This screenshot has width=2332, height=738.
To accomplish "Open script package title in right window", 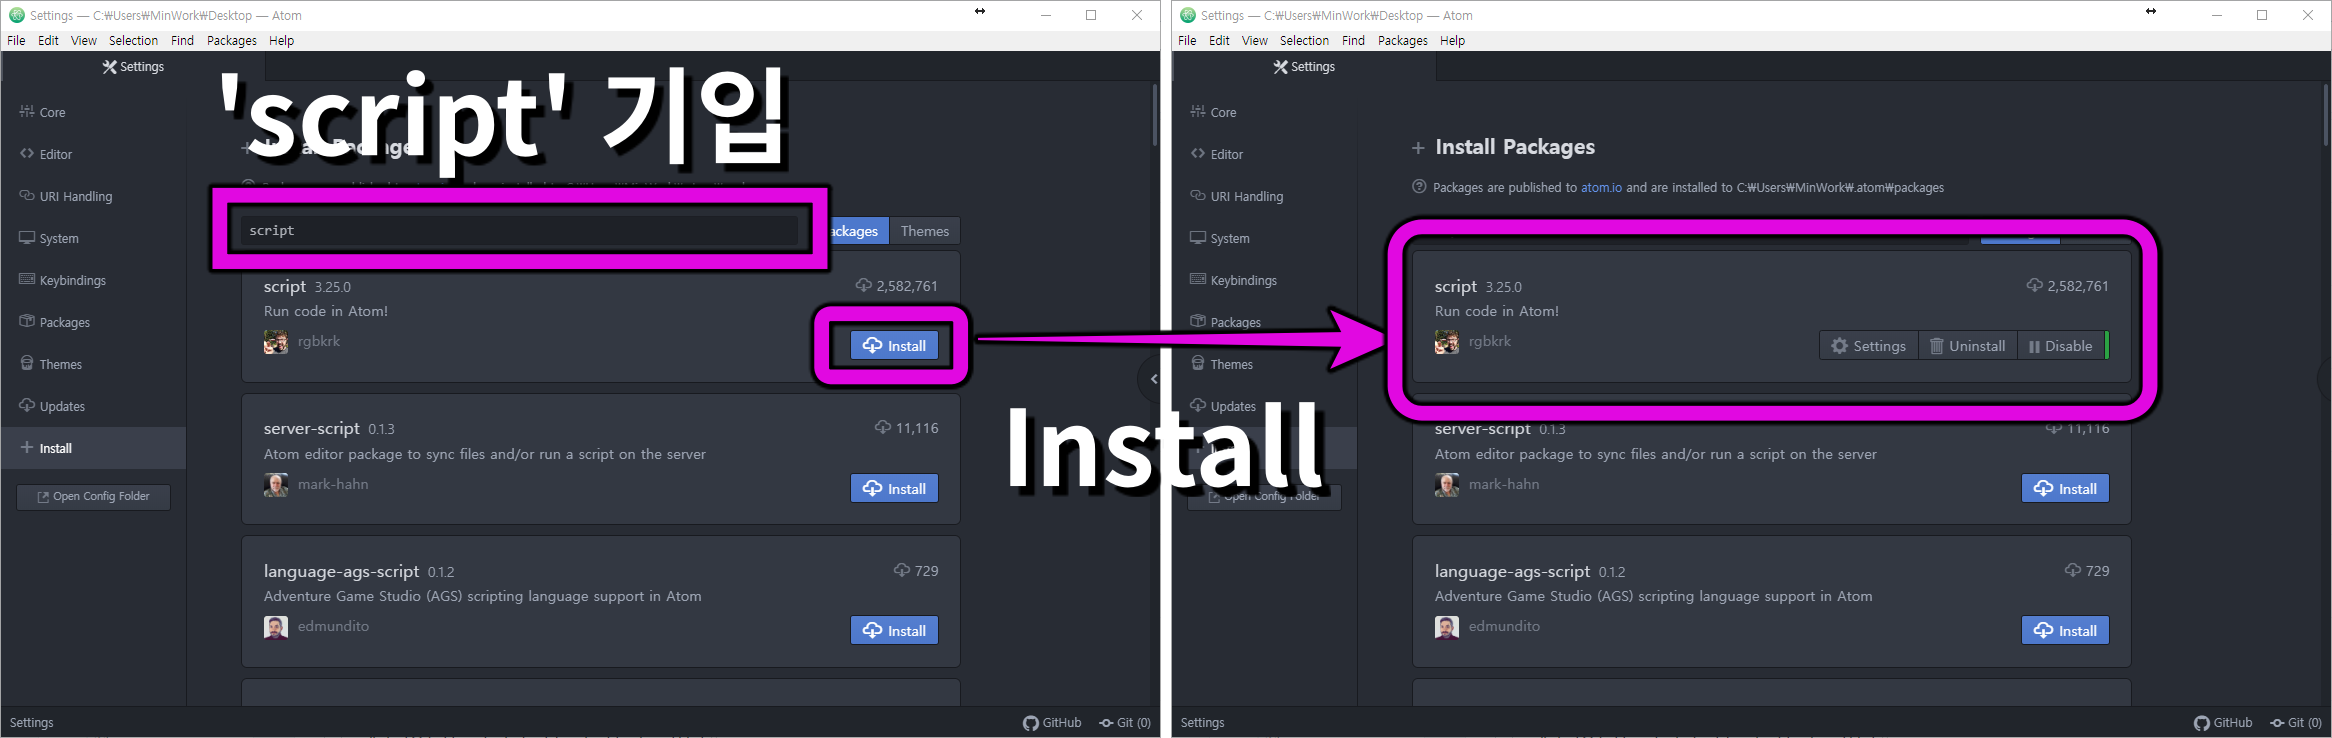I will click(1456, 286).
